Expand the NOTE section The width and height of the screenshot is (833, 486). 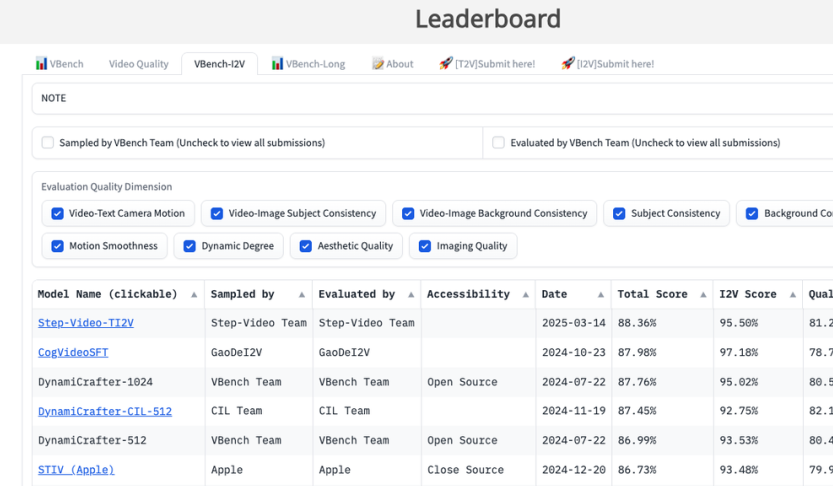click(x=432, y=98)
